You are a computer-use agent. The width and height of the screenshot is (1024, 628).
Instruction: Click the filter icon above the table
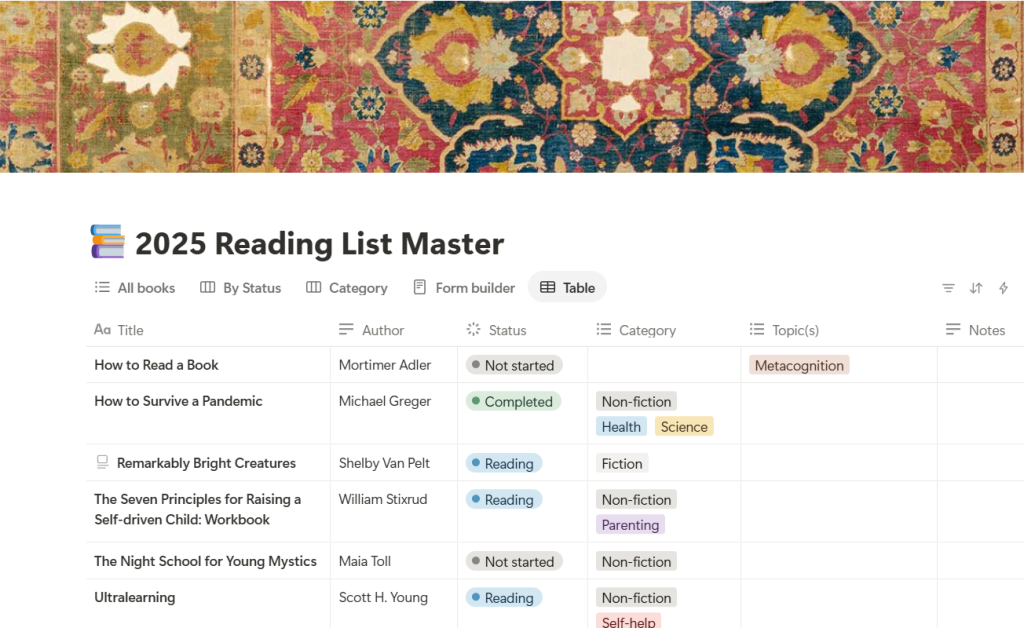pos(948,288)
